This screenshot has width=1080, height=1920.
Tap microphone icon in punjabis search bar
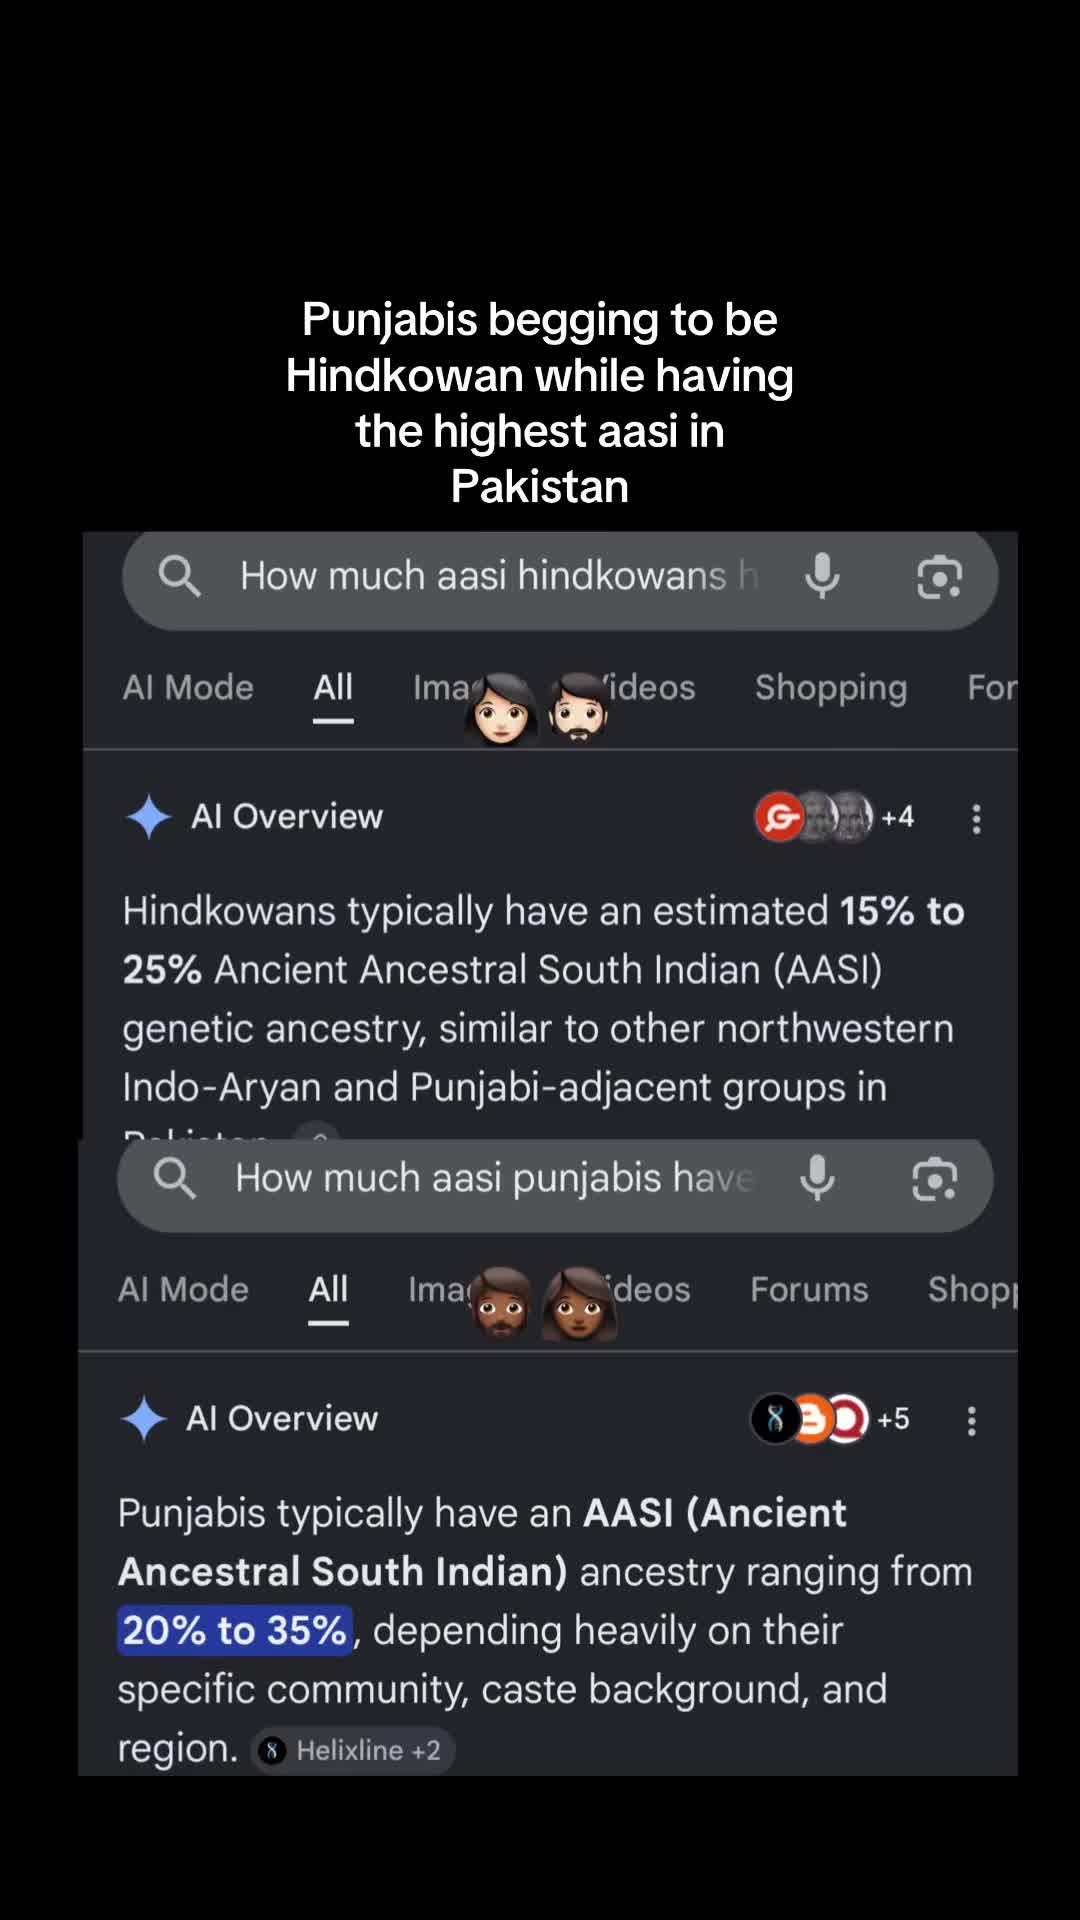coord(817,1178)
